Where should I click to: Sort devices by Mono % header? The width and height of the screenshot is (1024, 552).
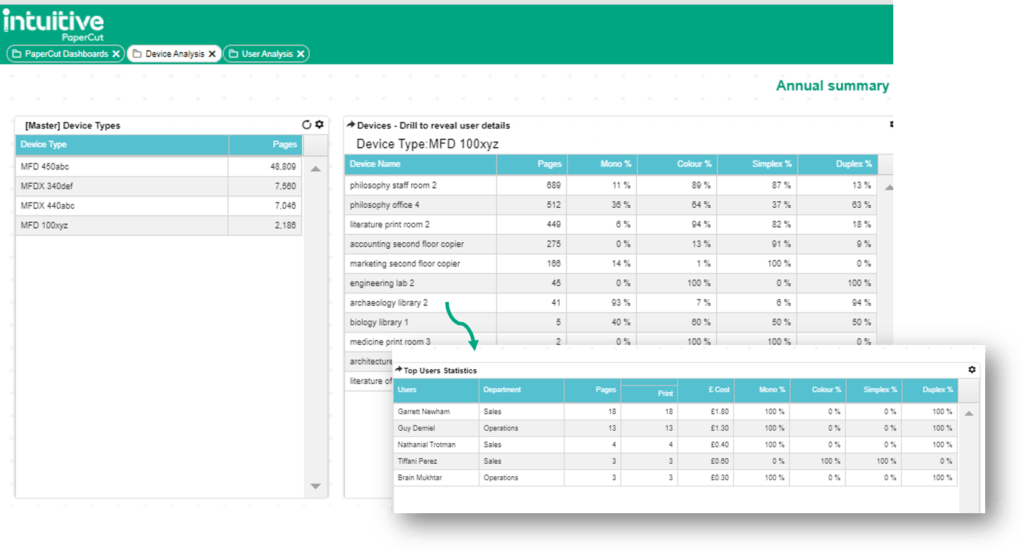(x=602, y=164)
